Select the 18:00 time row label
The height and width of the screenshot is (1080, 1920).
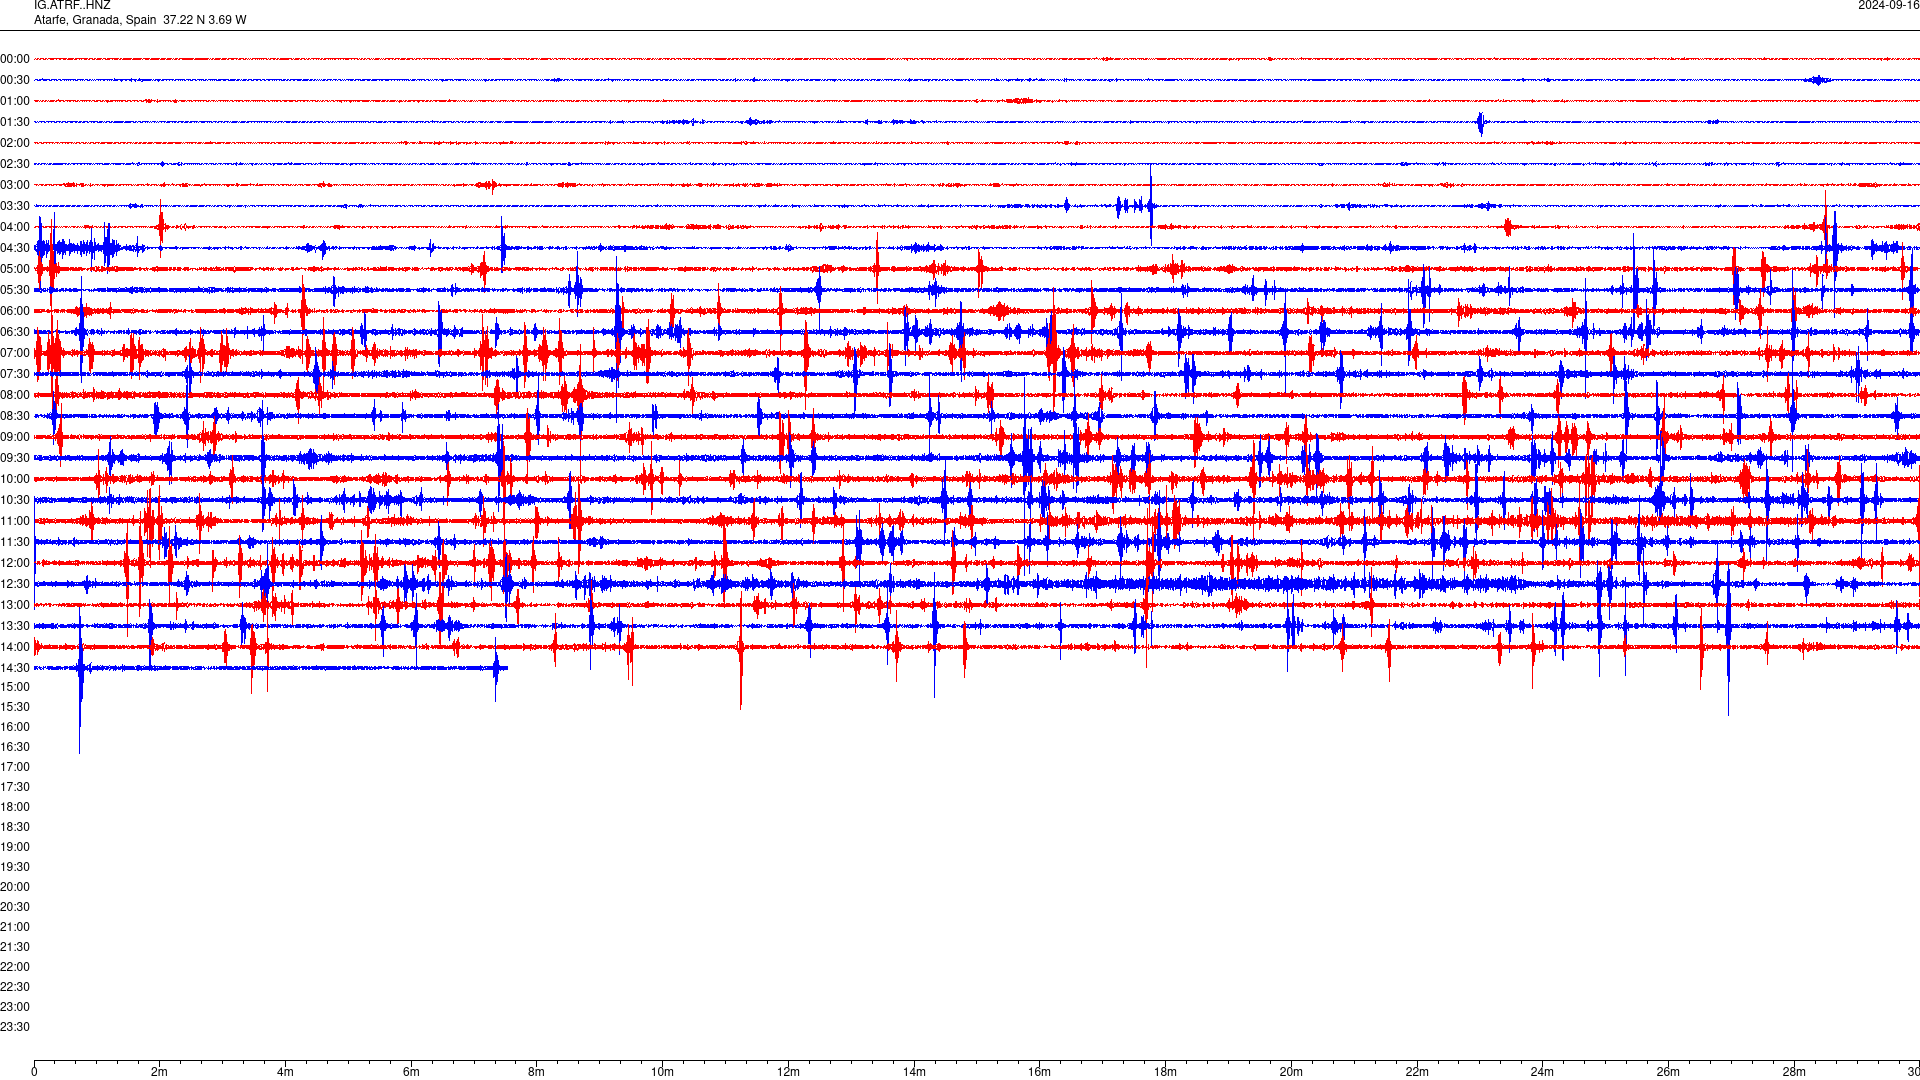15,807
